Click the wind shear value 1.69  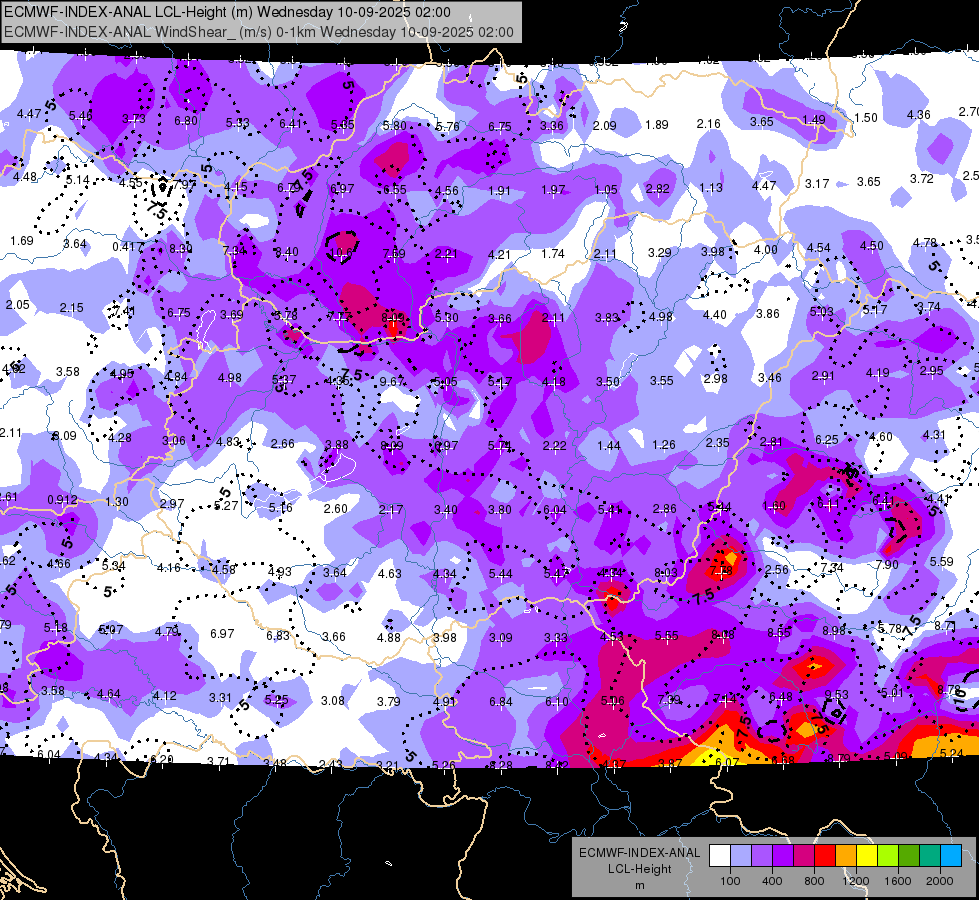pyautogui.click(x=22, y=240)
